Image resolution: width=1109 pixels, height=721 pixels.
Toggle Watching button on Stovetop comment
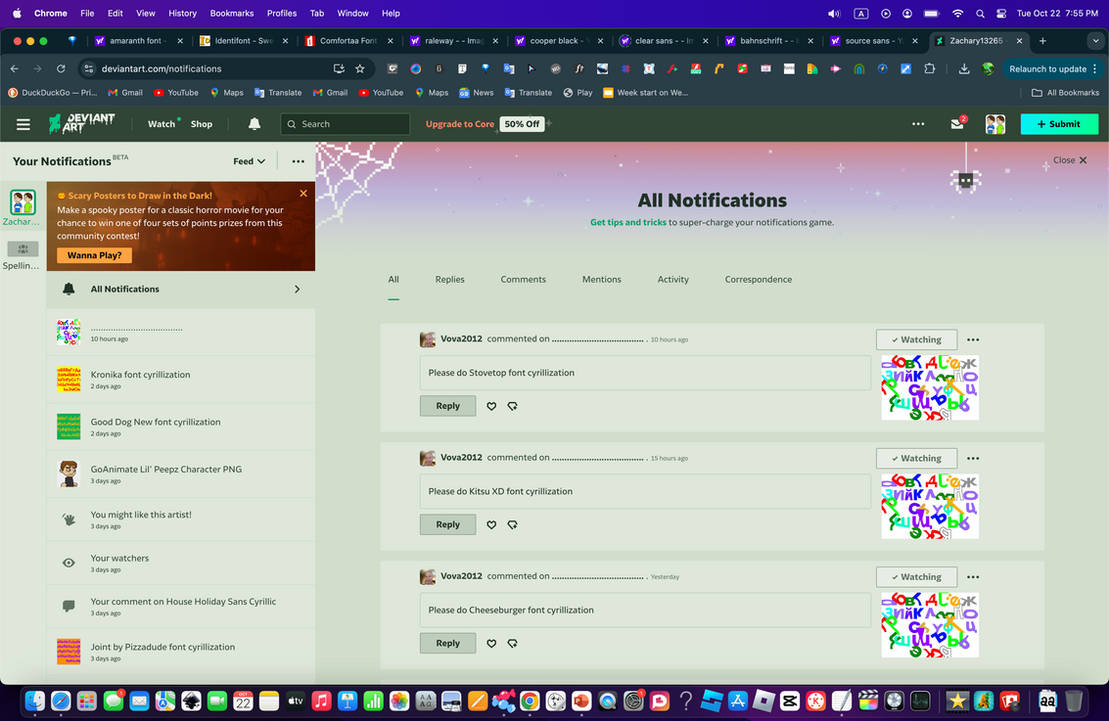tap(916, 340)
